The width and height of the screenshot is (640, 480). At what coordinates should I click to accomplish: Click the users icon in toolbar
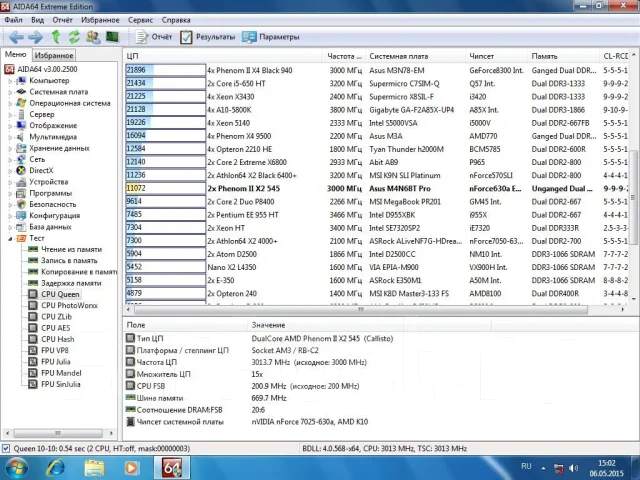93,37
